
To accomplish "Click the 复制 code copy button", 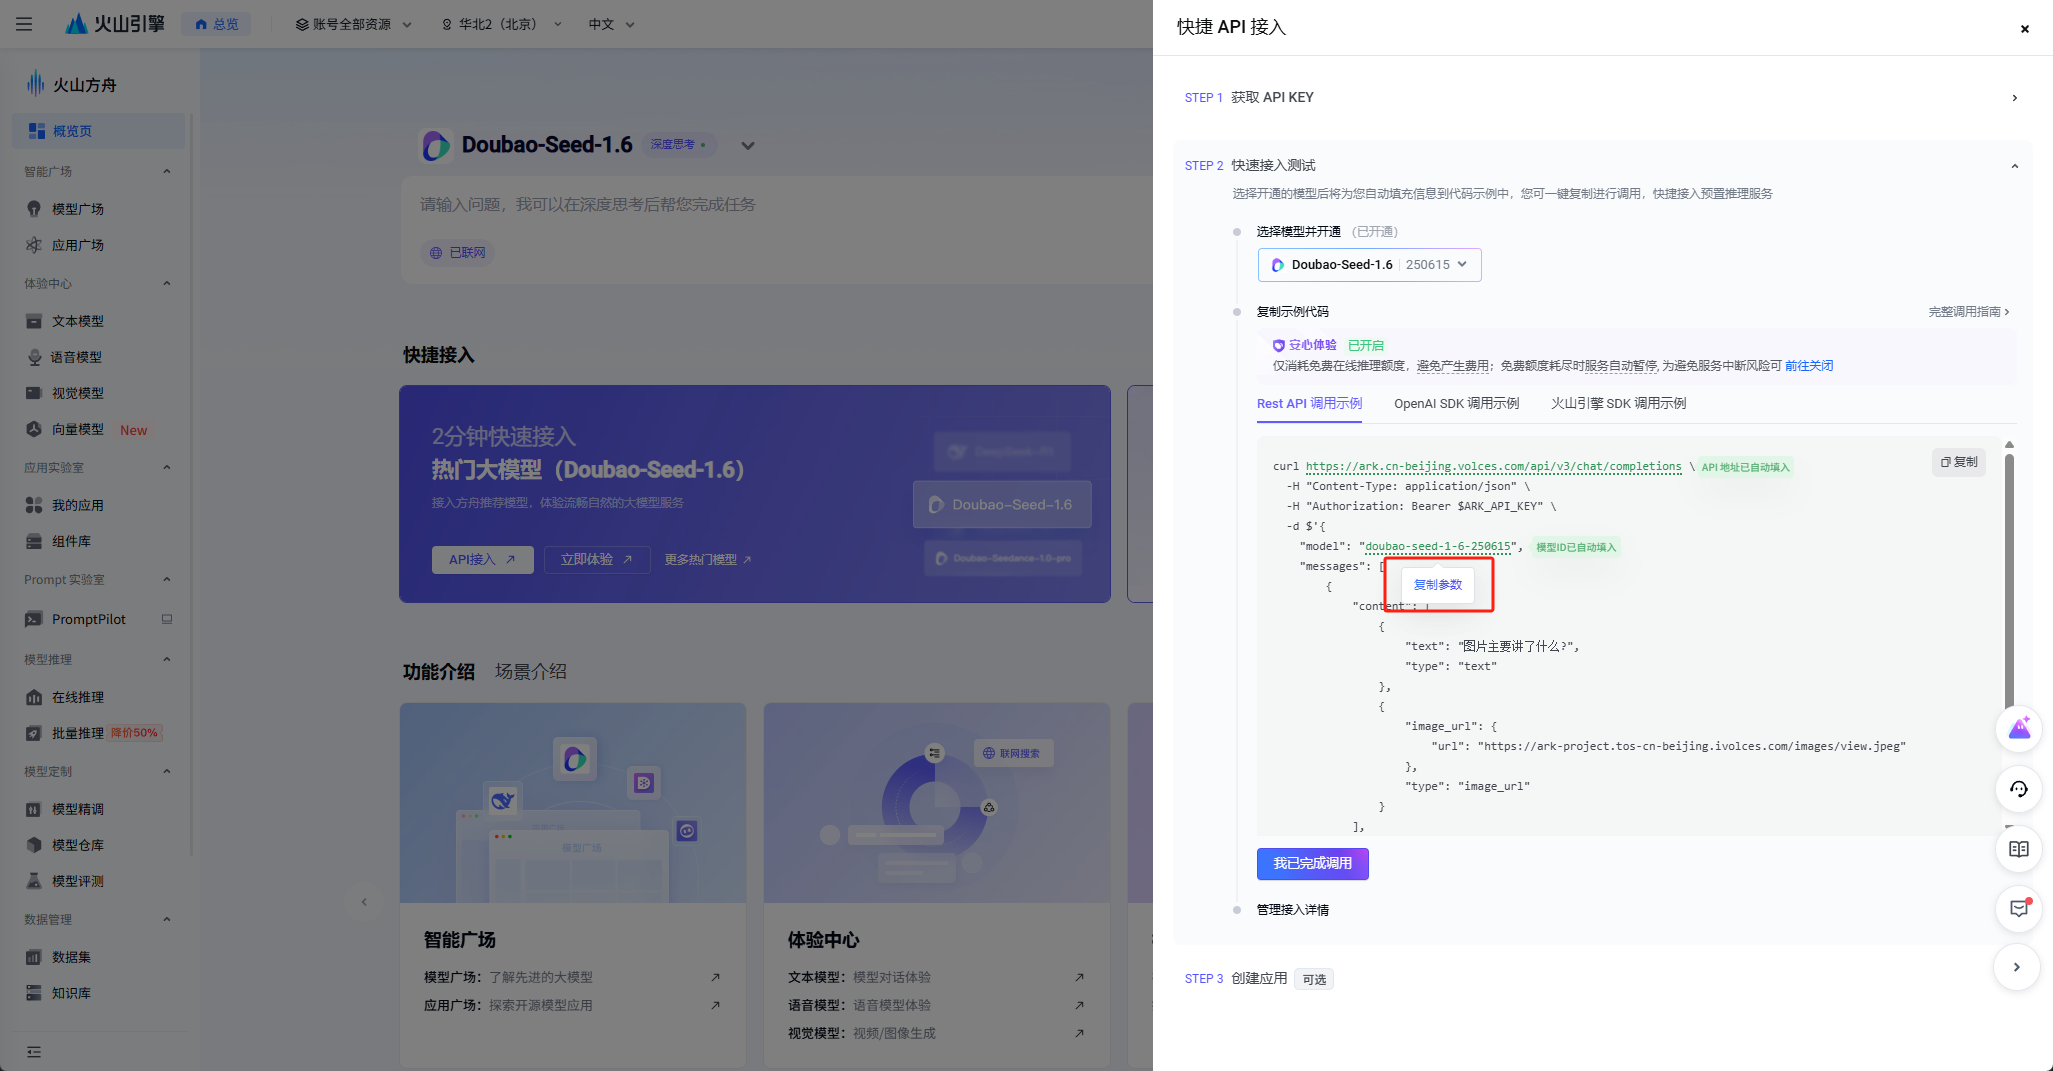I will (x=1959, y=462).
